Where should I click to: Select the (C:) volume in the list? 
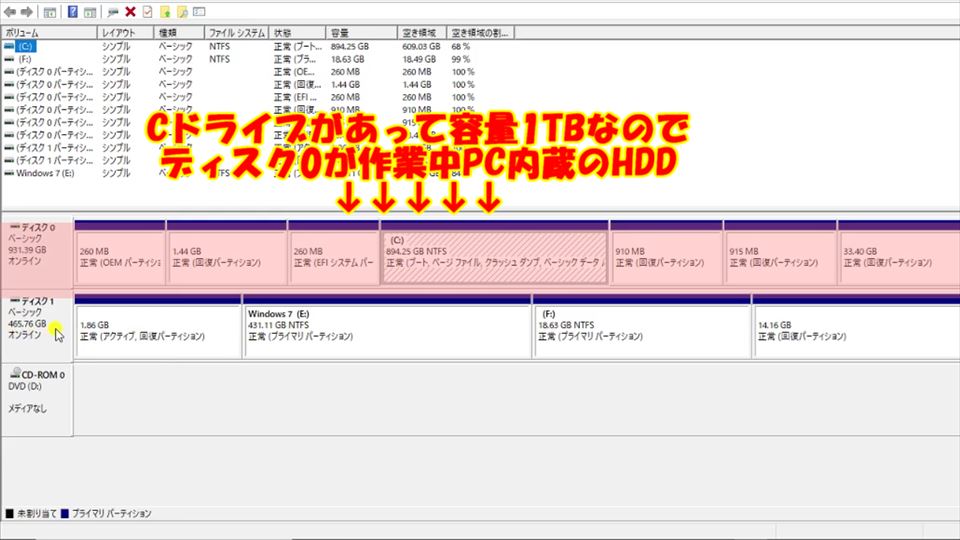25,47
